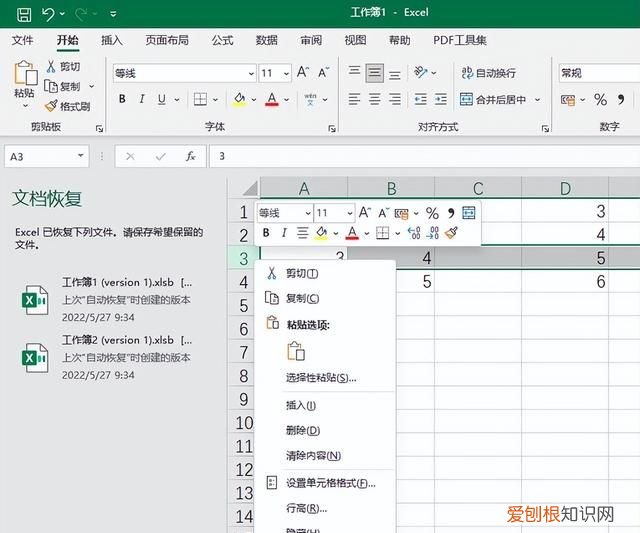Viewport: 640px width, 533px height.
Task: Click increase indent icon
Action: (440, 99)
